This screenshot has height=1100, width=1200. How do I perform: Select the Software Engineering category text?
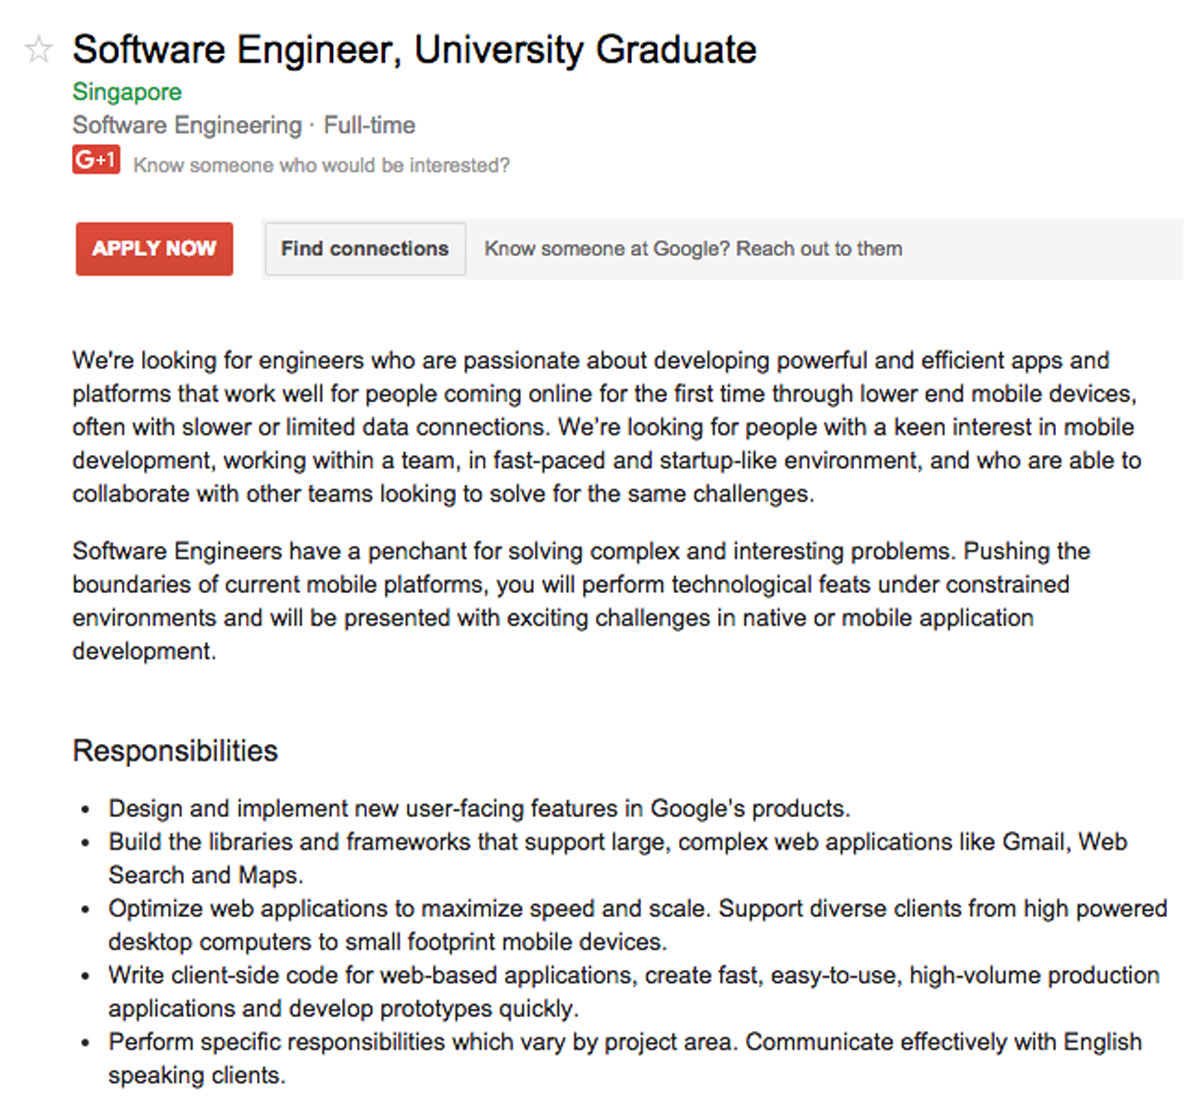[x=187, y=126]
